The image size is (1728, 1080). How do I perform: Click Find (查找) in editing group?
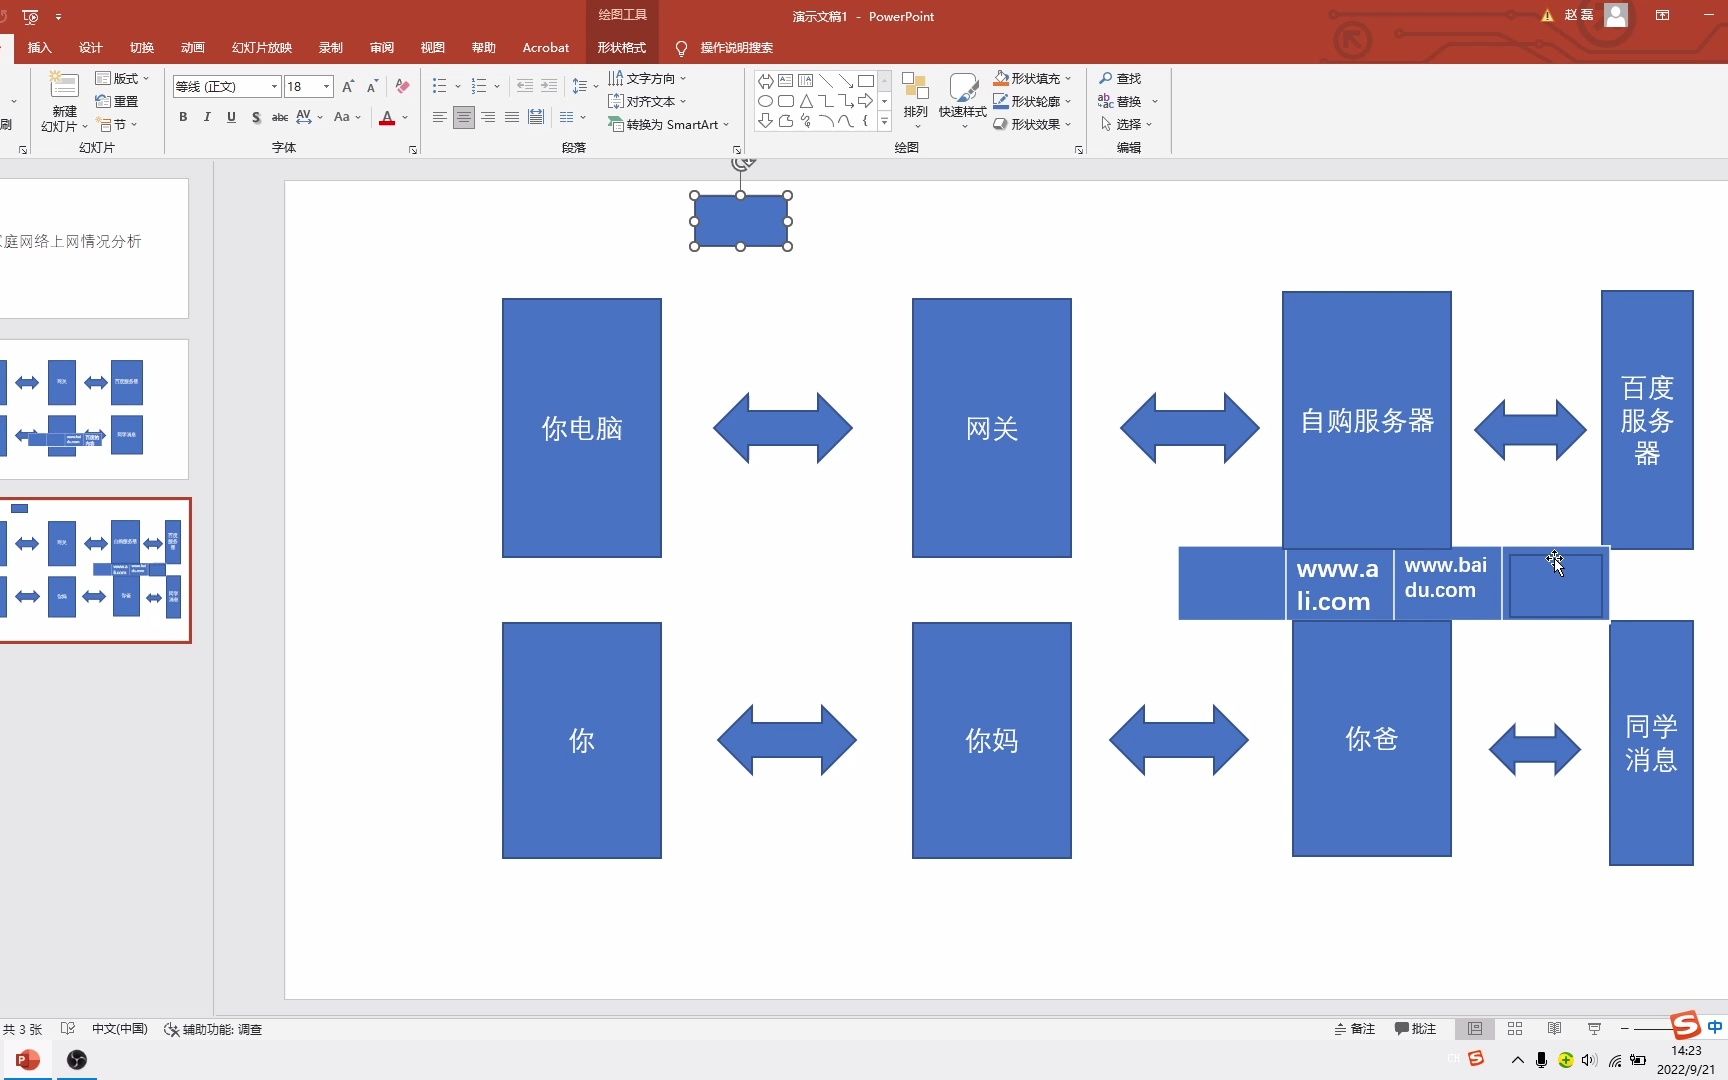1120,78
